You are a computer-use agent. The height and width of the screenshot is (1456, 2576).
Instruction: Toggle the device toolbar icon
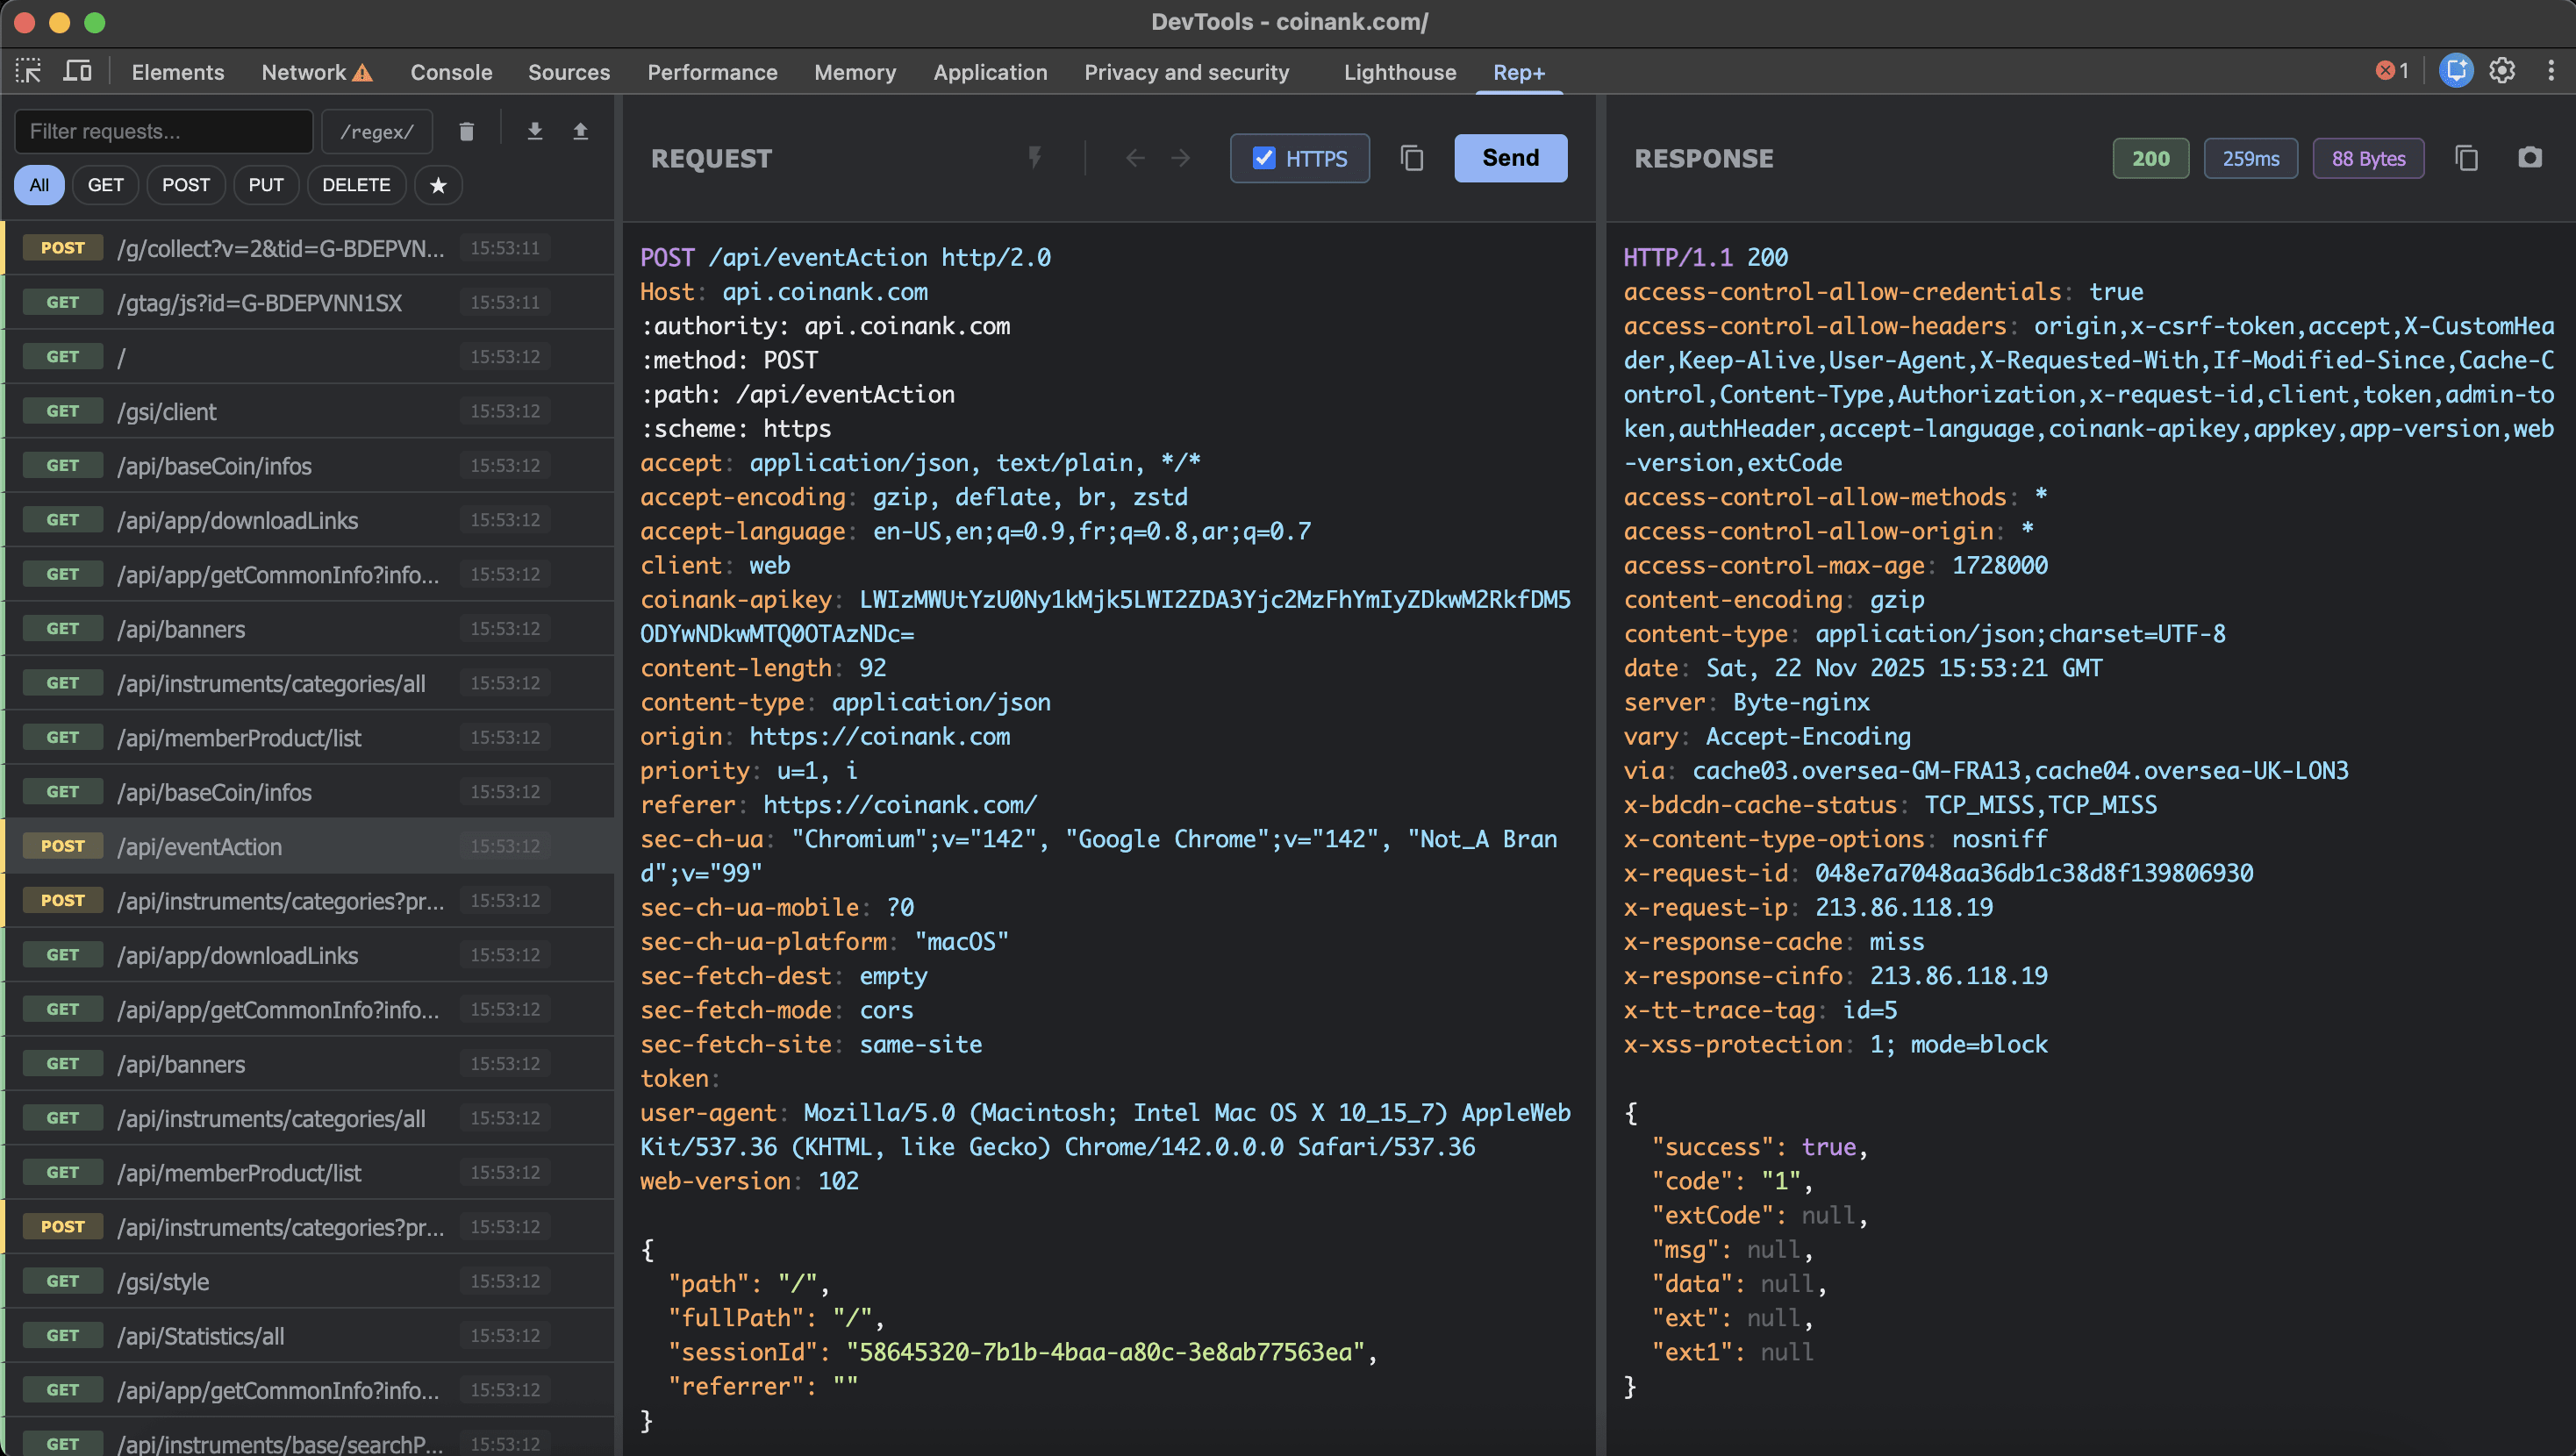(x=77, y=71)
